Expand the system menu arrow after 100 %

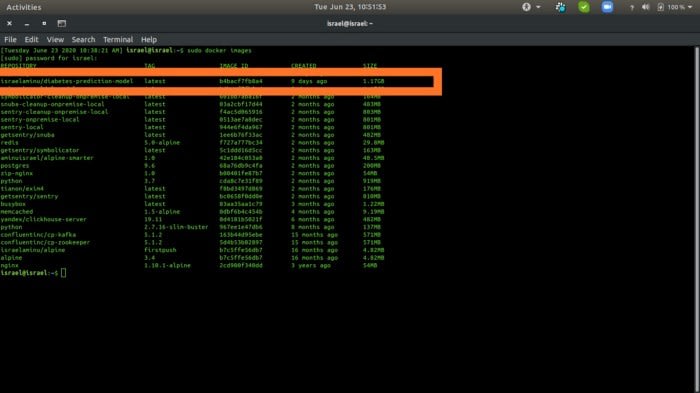[x=690, y=7]
